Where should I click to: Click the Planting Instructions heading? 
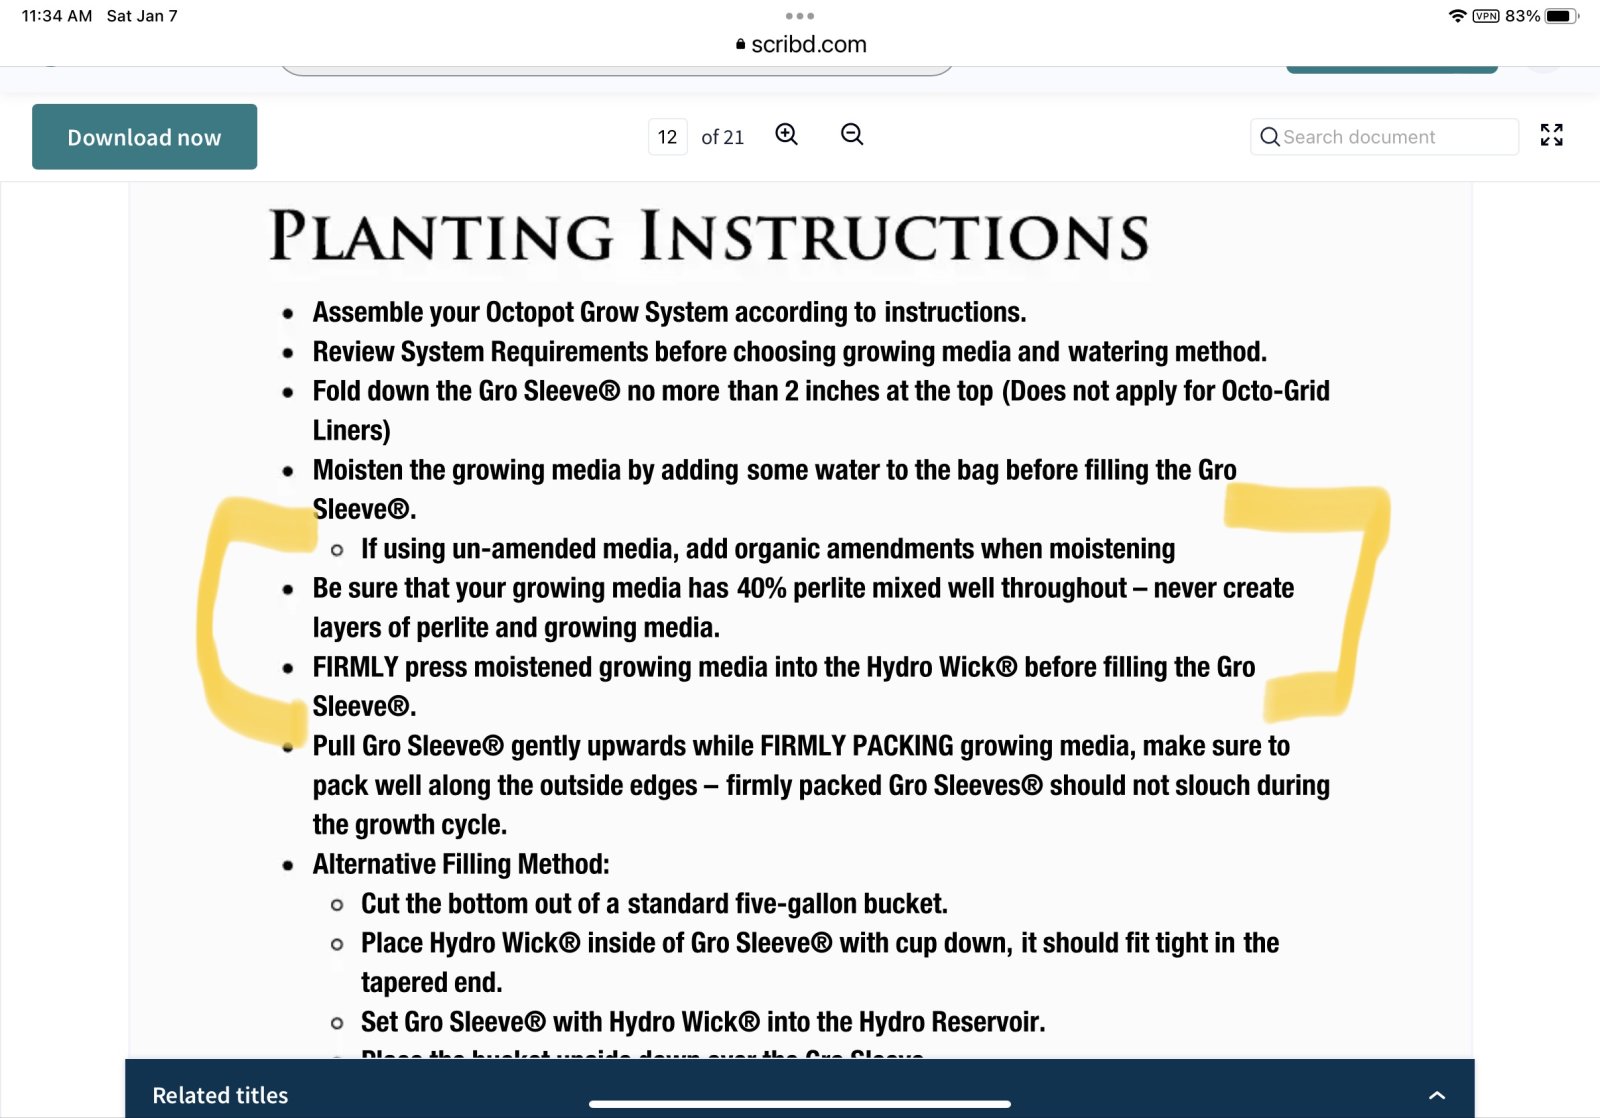709,236
